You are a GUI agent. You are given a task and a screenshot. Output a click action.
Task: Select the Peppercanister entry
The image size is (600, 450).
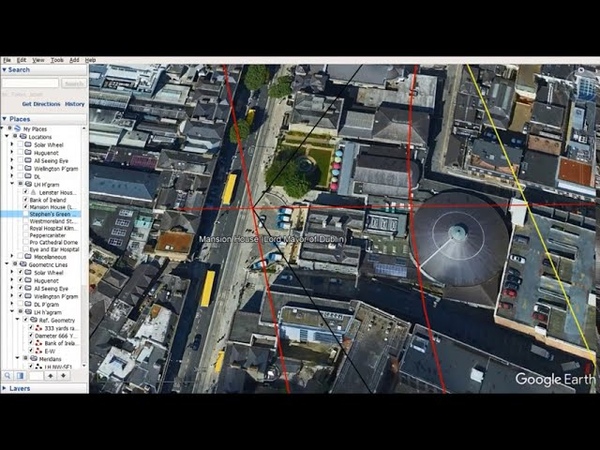click(x=47, y=235)
